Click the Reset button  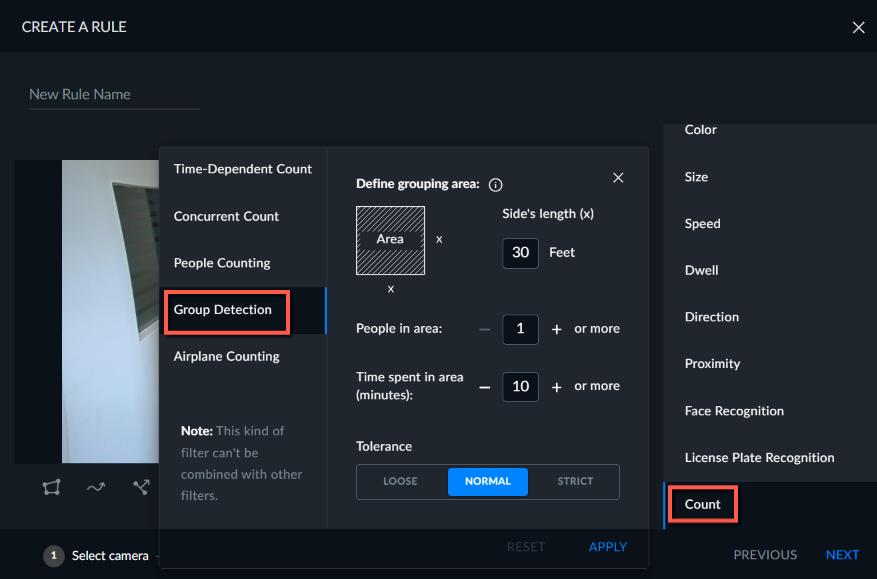pos(526,547)
